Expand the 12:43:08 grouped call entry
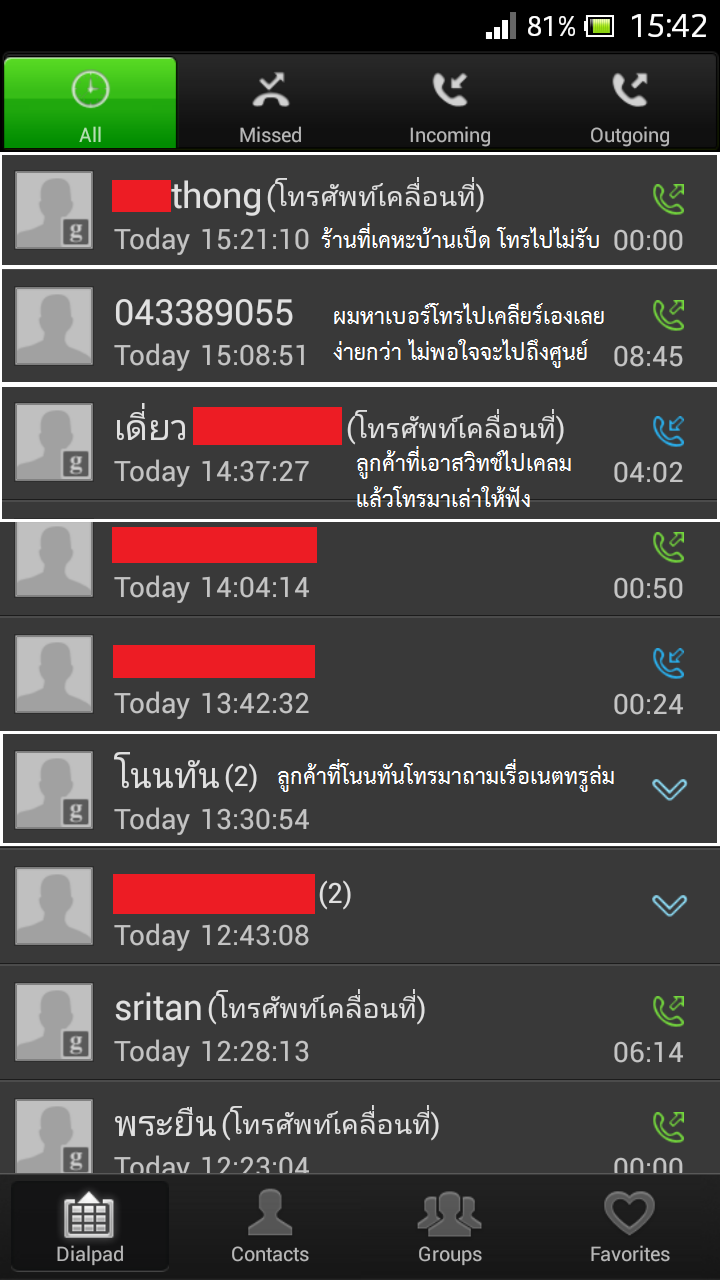 coord(669,905)
